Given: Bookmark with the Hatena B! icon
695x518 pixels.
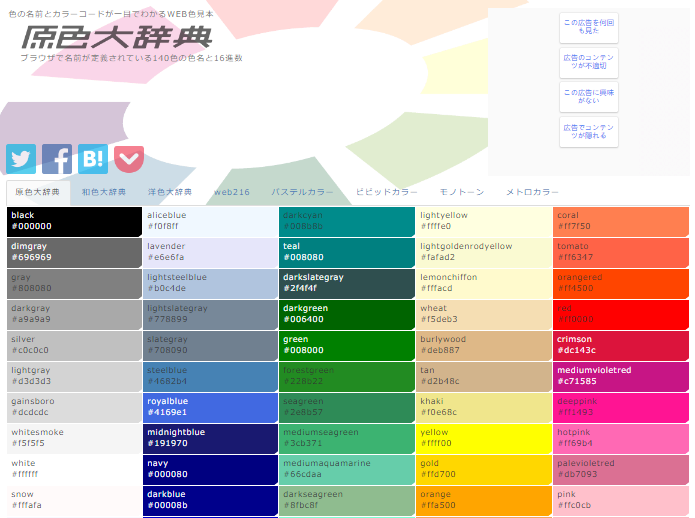Looking at the screenshot, I should (93, 158).
